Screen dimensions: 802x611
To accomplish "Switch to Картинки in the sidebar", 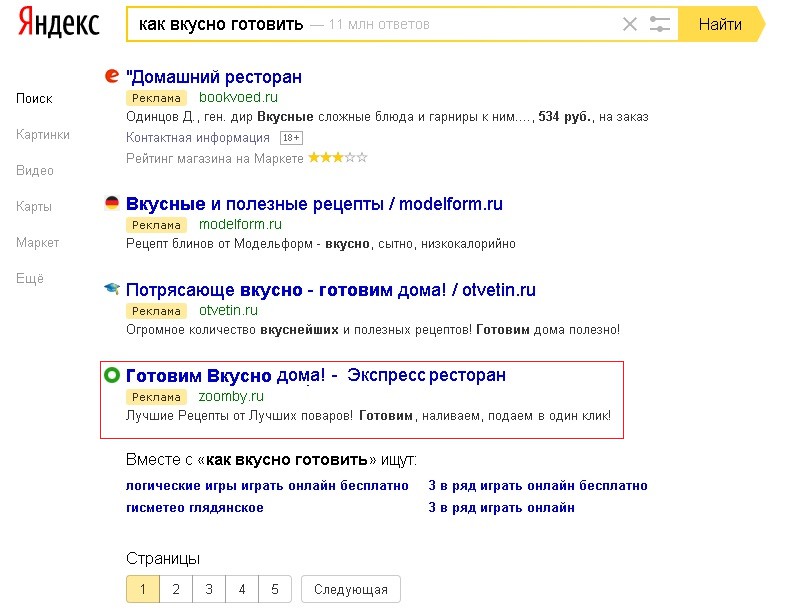I will point(43,134).
